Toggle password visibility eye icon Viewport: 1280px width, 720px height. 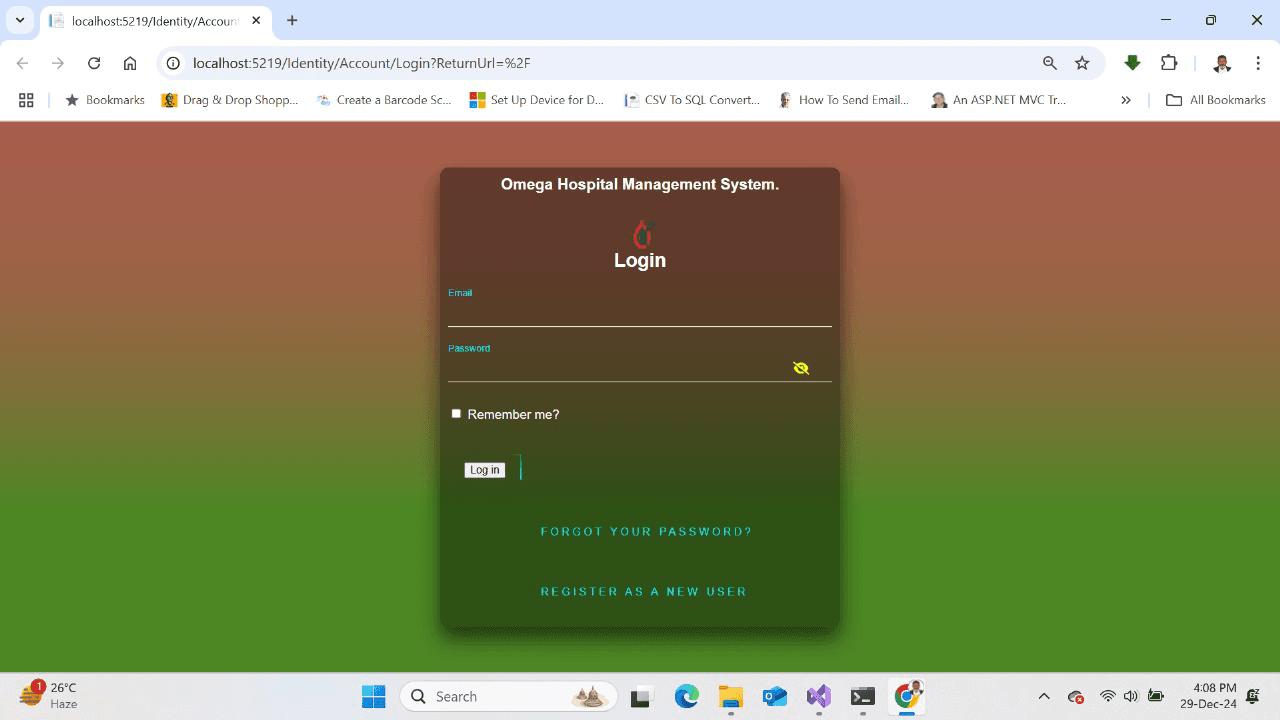point(801,368)
